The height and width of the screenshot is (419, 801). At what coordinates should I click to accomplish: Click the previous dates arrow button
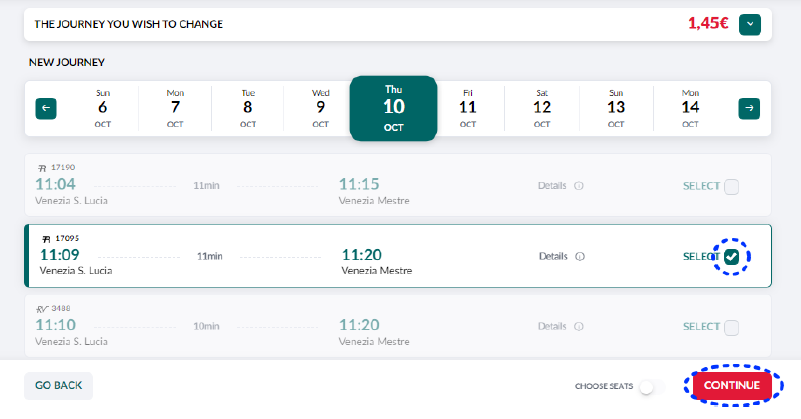point(46,108)
